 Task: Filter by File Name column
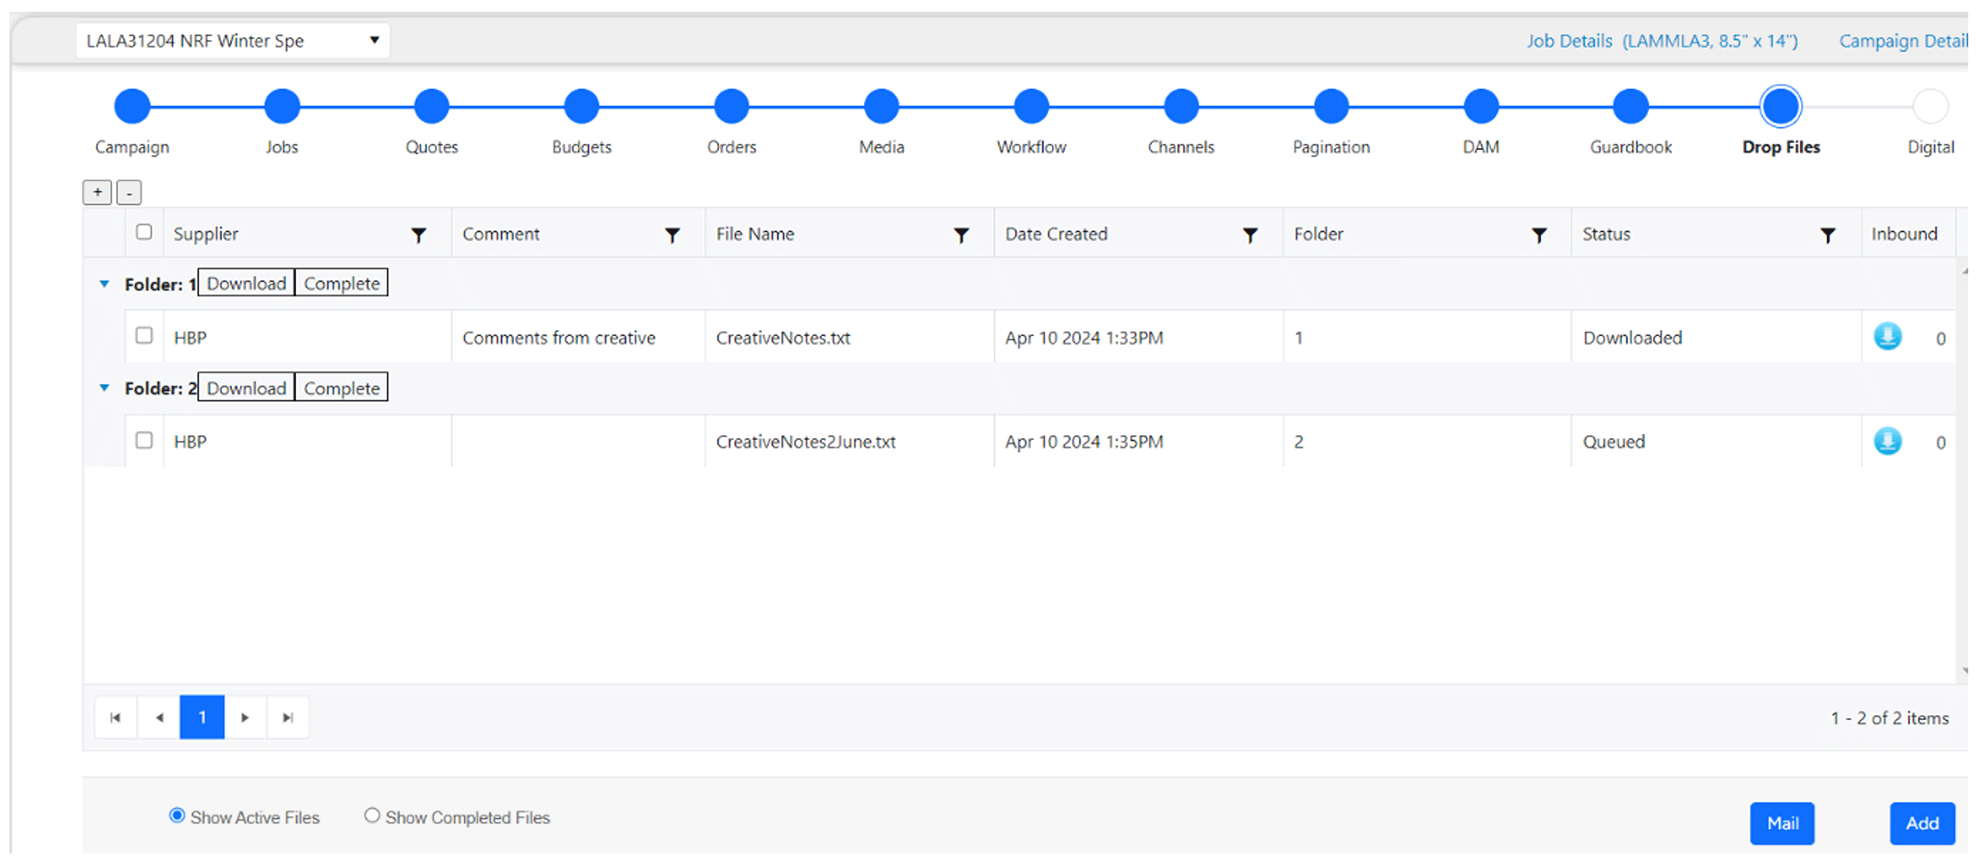pos(961,235)
